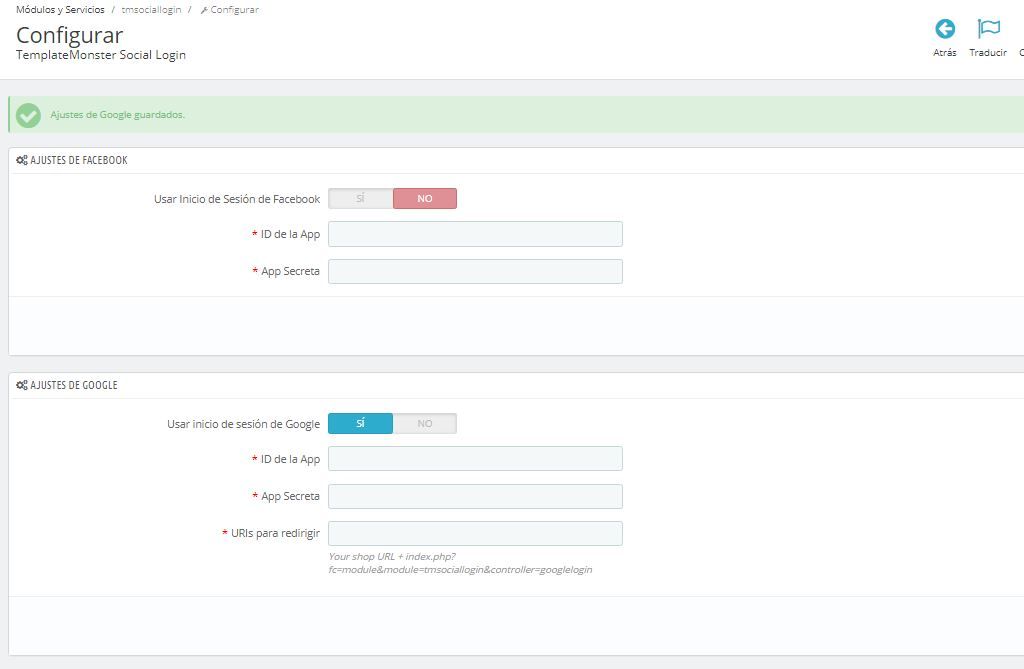Click the 'Your shop URL + index.php?' hint text
Image resolution: width=1024 pixels, height=669 pixels.
(392, 557)
